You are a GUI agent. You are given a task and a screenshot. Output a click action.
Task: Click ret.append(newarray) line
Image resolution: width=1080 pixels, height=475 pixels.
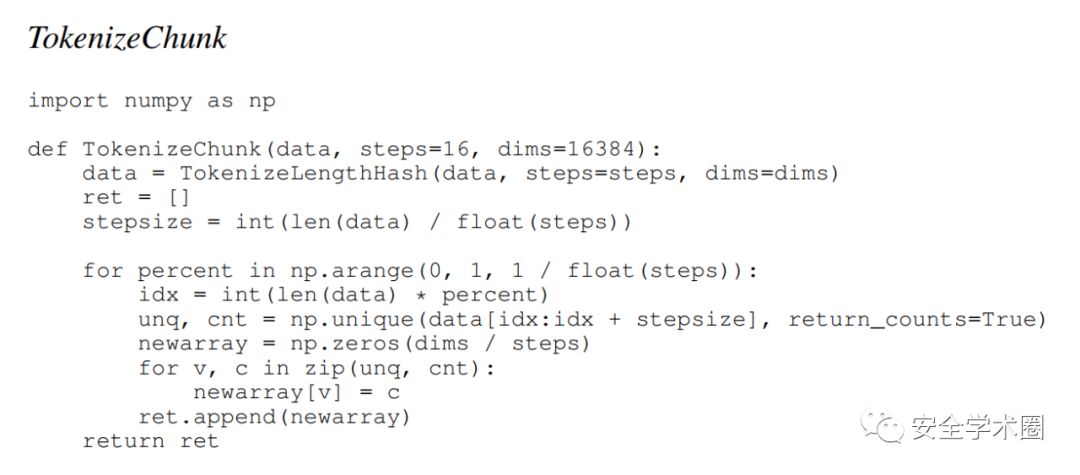click(274, 417)
